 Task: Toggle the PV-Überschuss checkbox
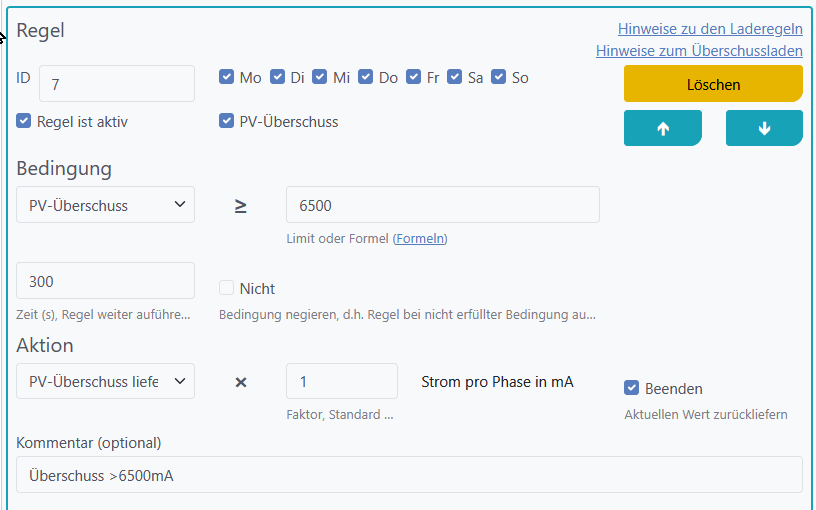point(226,121)
